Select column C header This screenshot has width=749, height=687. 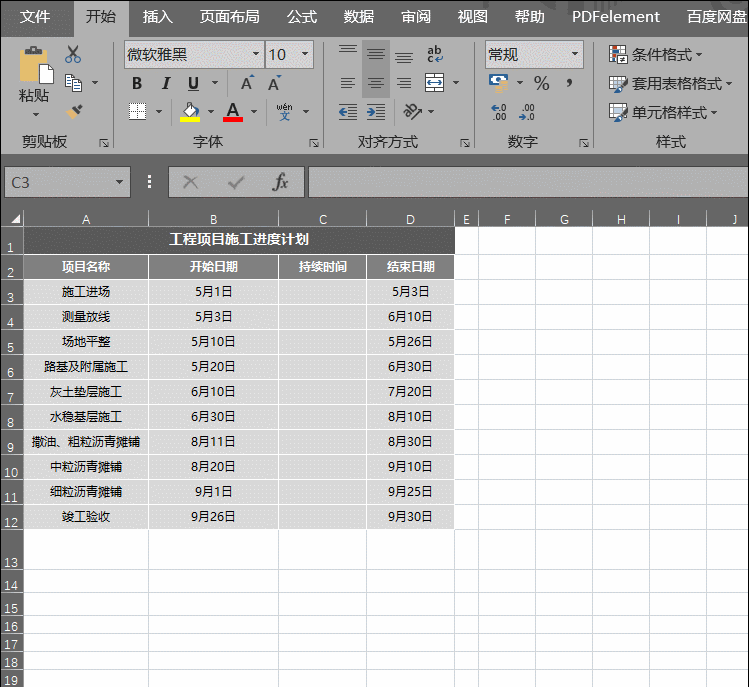coord(322,219)
